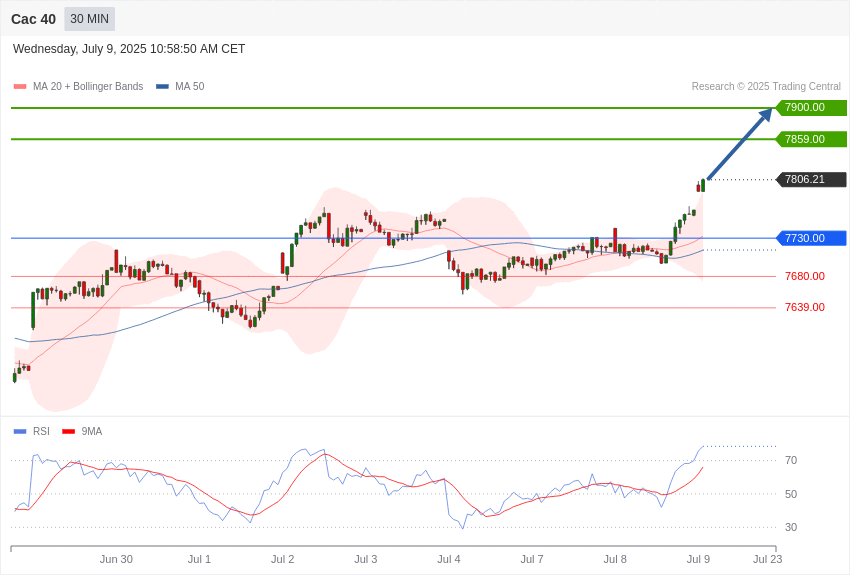Click the blue upward forecast arrow head
Image resolution: width=850 pixels, height=576 pixels.
(765, 115)
